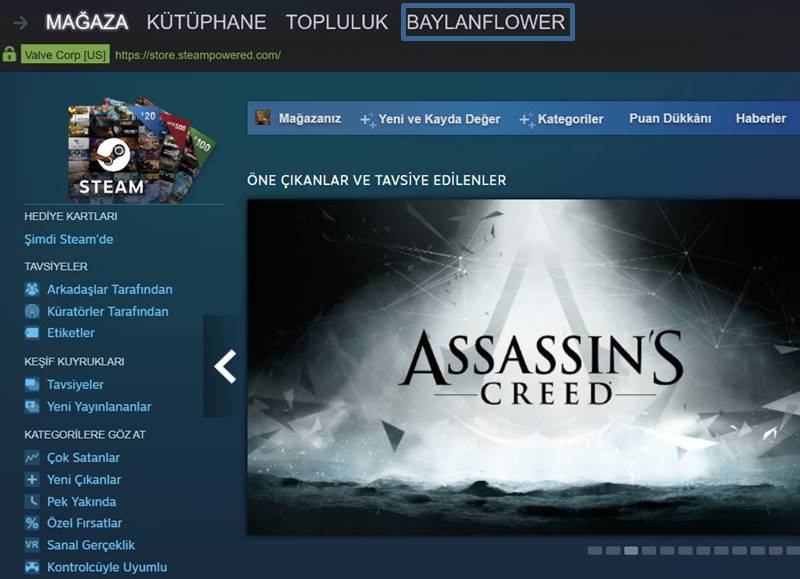
Task: Click the Sanal Gerçeklik VR icon
Action: (x=32, y=545)
